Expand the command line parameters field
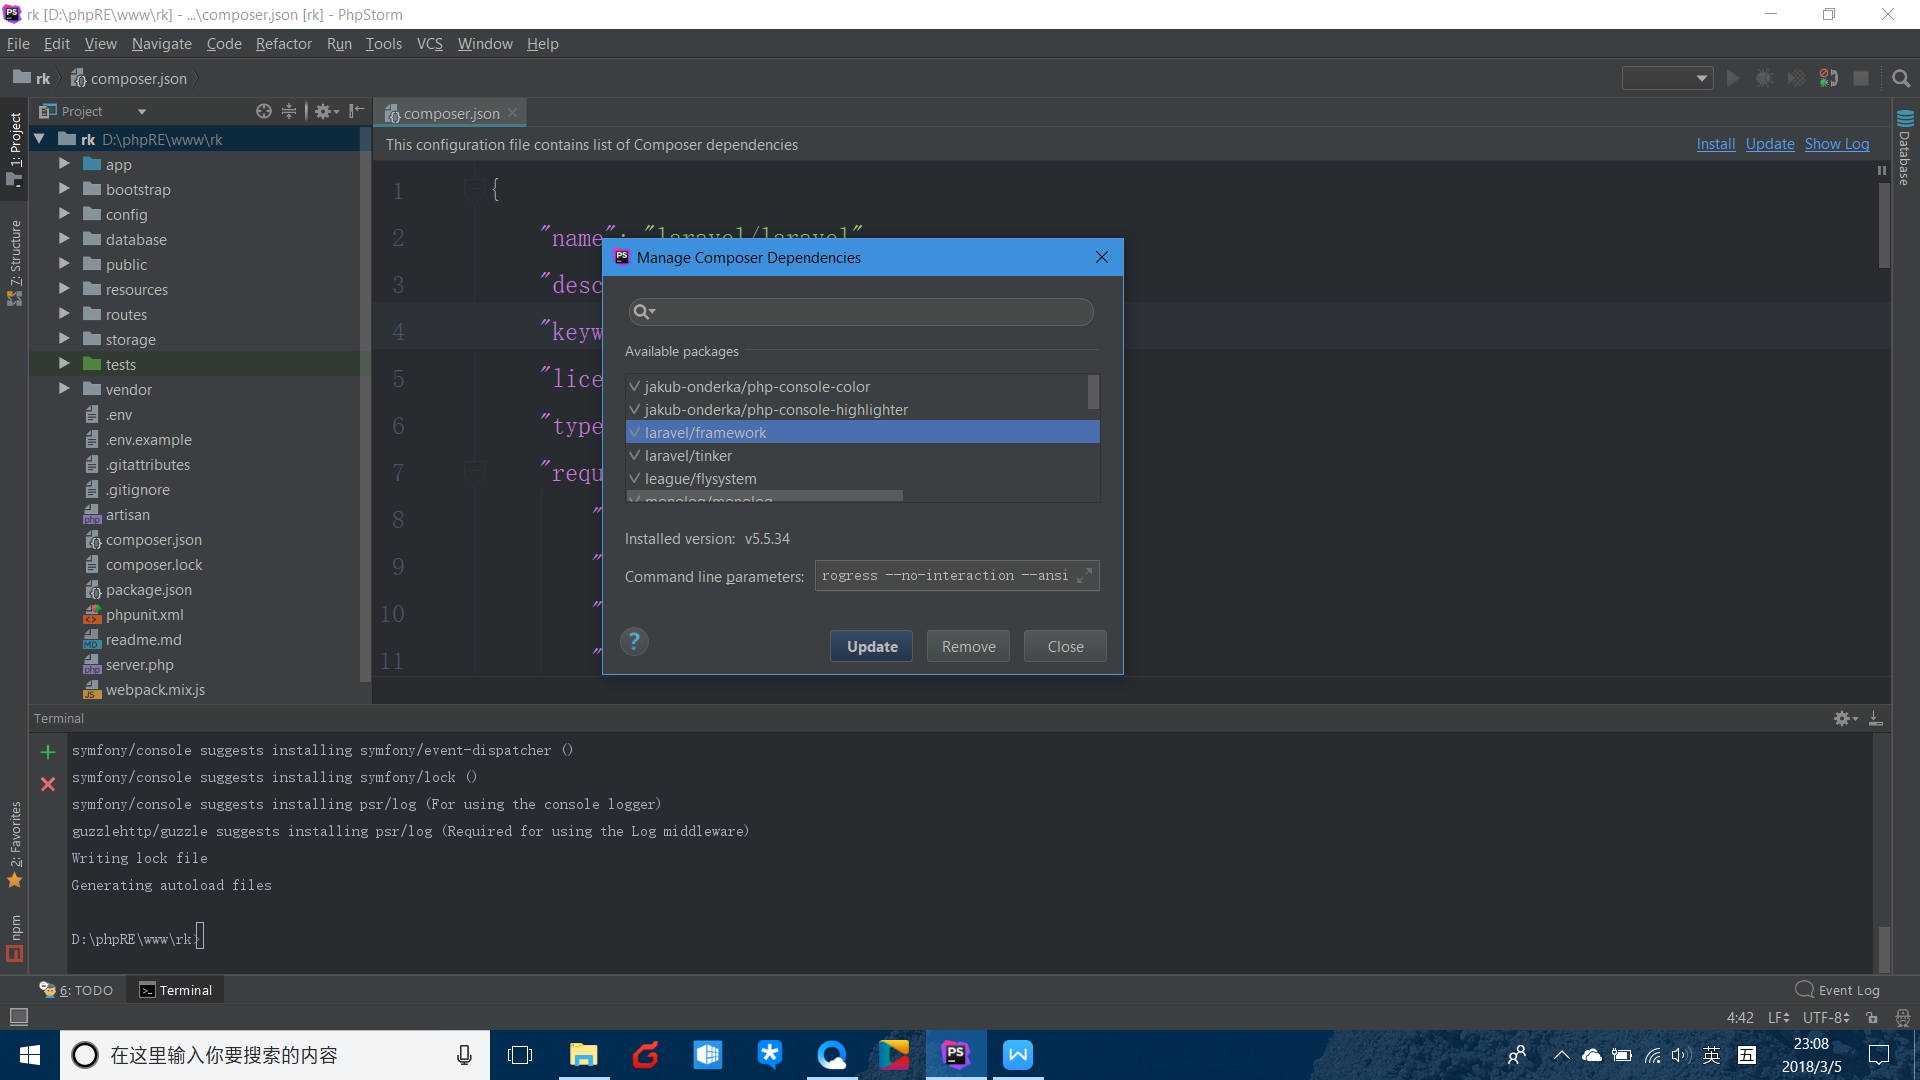The width and height of the screenshot is (1920, 1080). [1085, 577]
